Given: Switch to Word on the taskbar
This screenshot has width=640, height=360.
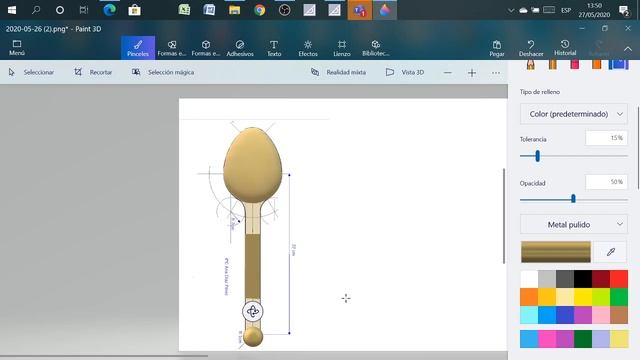Looking at the screenshot, I should 209,10.
